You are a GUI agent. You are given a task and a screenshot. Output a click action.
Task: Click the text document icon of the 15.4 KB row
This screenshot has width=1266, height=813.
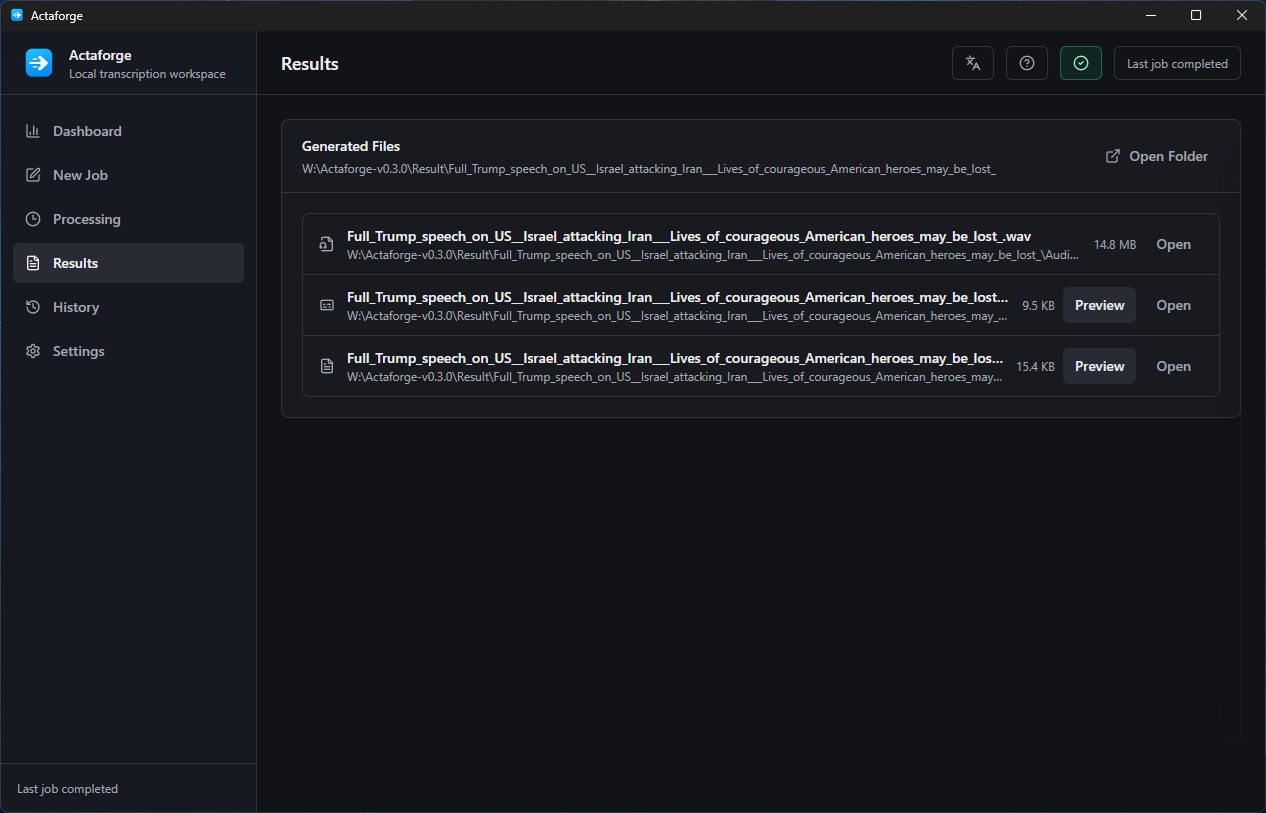[327, 366]
